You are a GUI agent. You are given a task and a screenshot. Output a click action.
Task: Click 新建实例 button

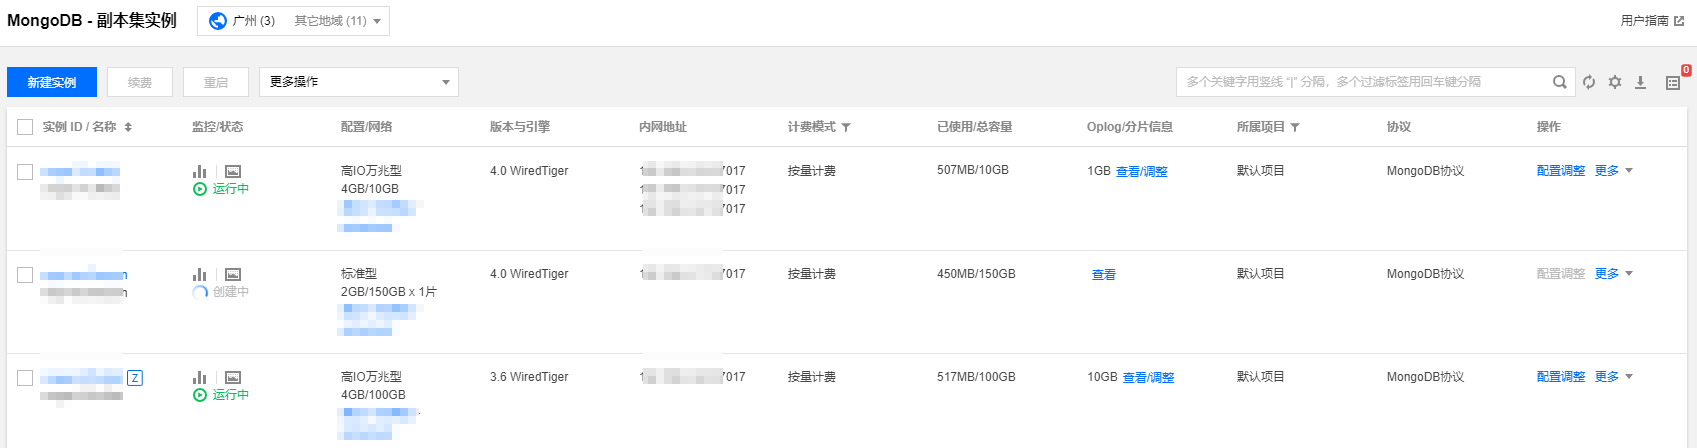(52, 82)
